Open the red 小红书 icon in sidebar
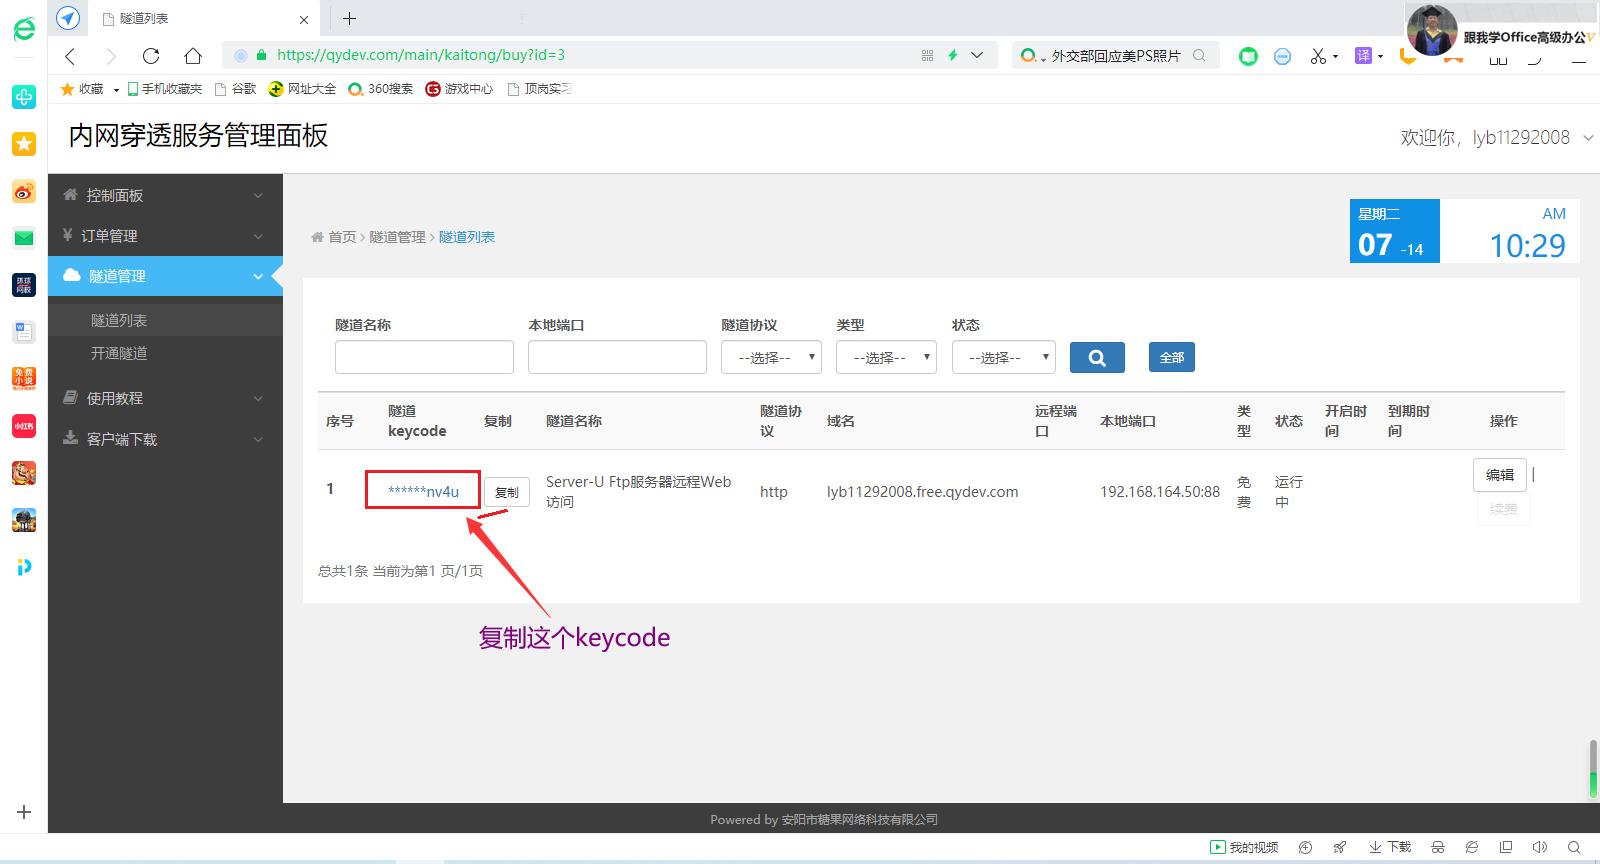Screen dimensions: 1600x864 point(24,426)
